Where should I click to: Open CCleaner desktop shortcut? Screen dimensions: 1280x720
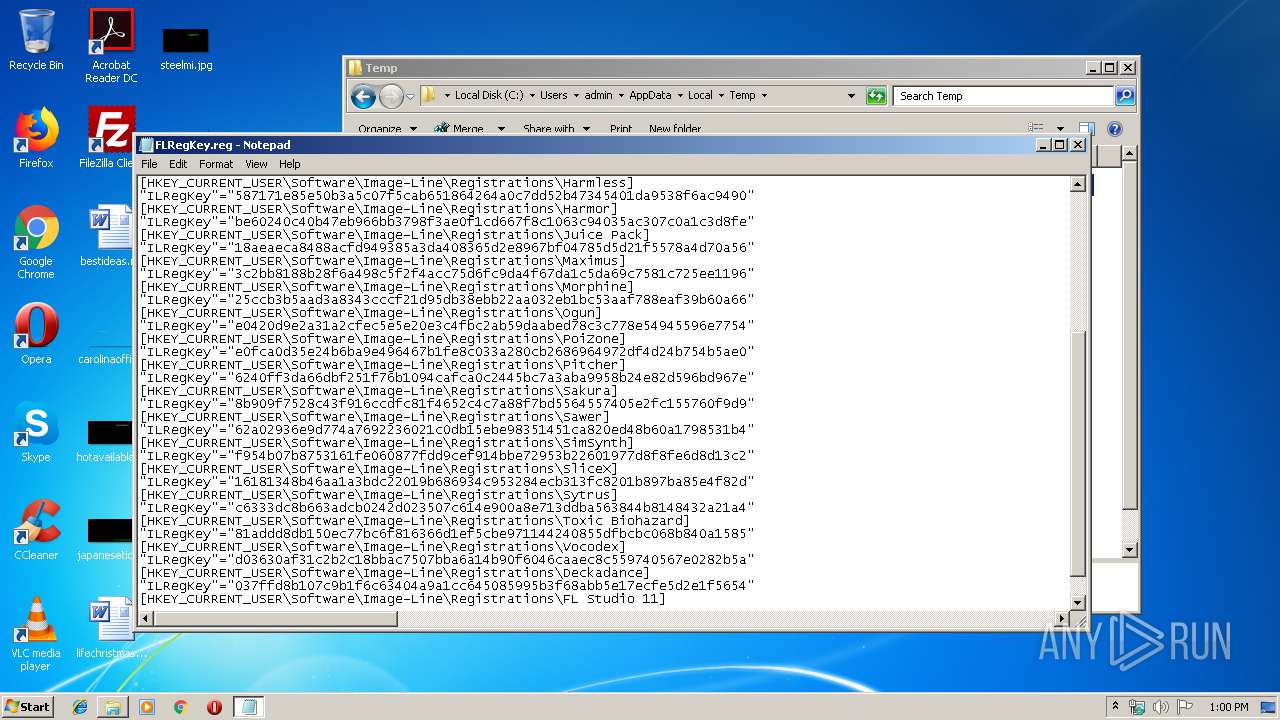[36, 530]
